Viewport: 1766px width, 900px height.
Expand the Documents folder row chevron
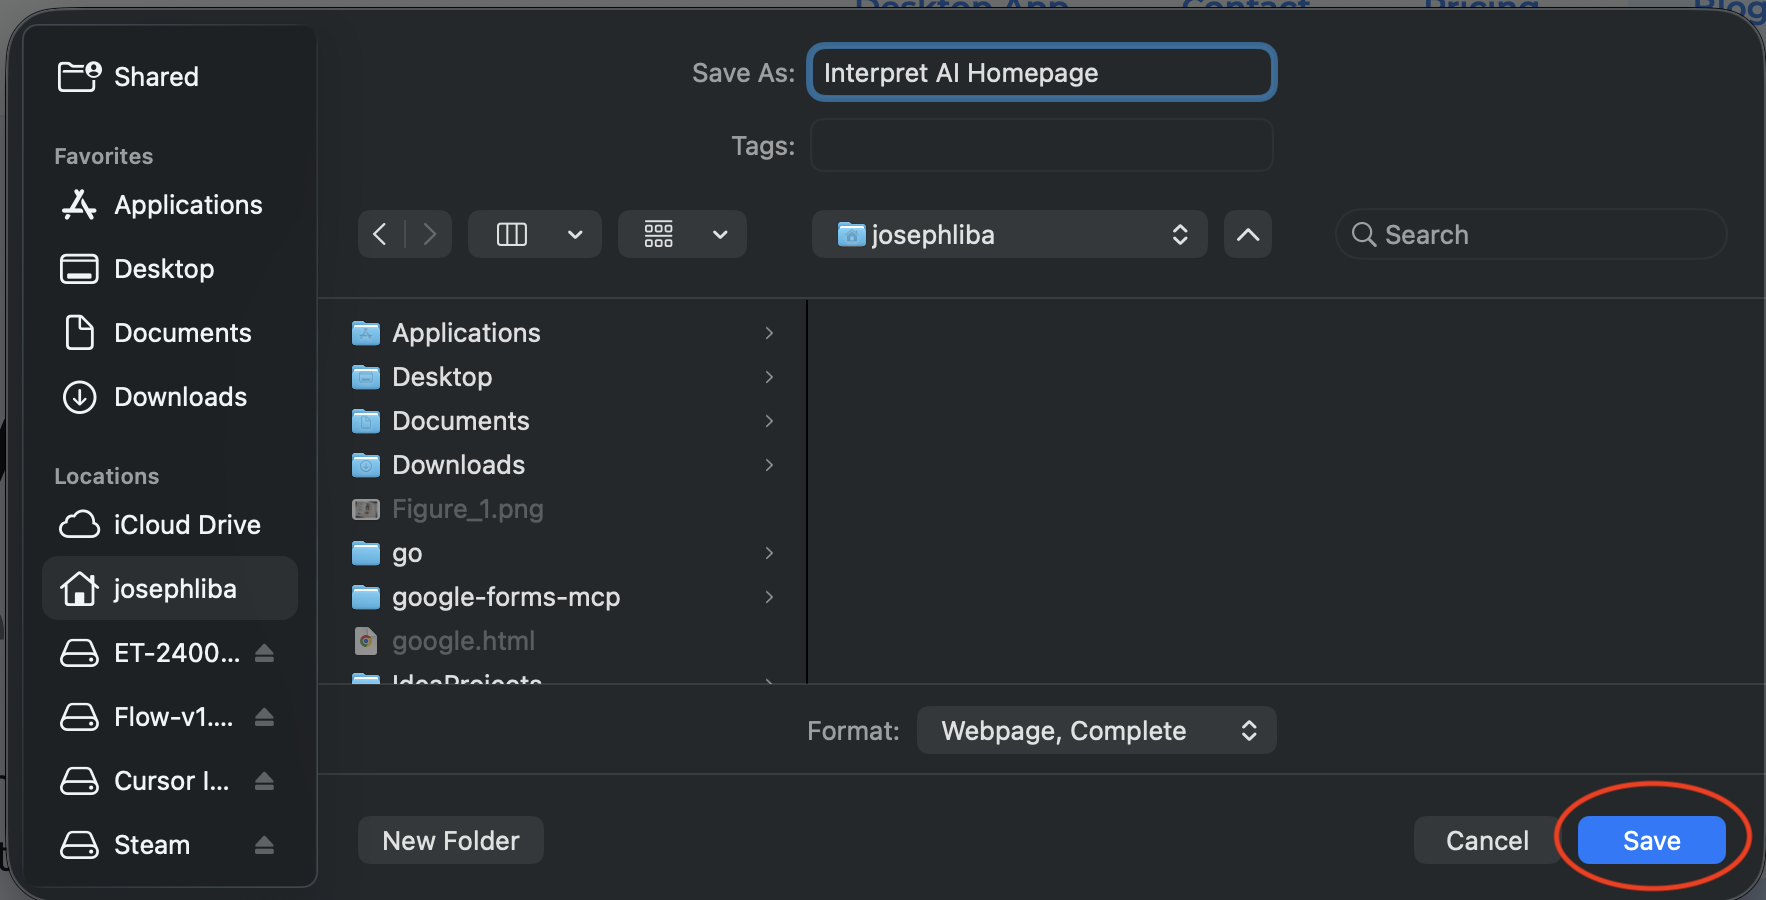pyautogui.click(x=769, y=421)
